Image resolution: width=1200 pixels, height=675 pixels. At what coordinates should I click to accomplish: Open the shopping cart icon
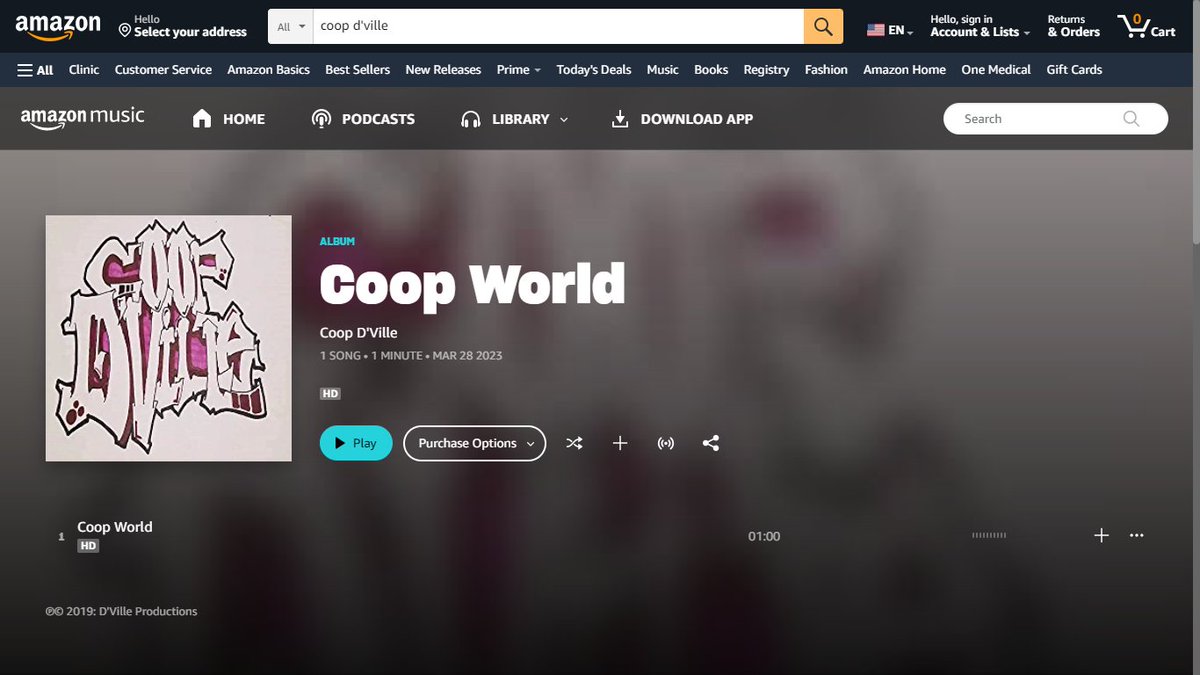pyautogui.click(x=1146, y=26)
